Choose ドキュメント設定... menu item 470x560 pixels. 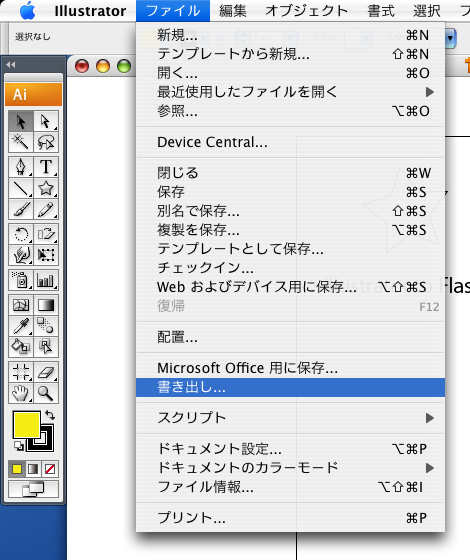pos(290,449)
